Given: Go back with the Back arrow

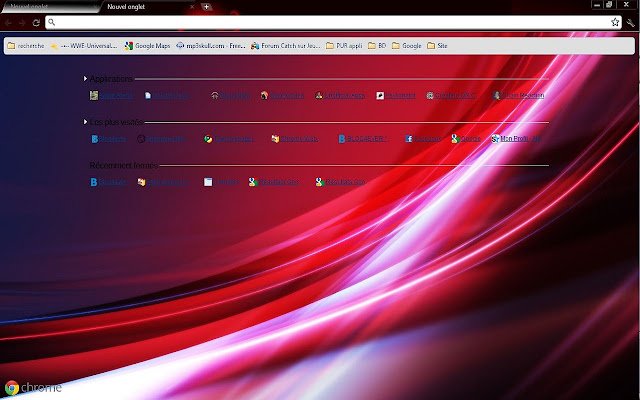Looking at the screenshot, I should click(9, 23).
